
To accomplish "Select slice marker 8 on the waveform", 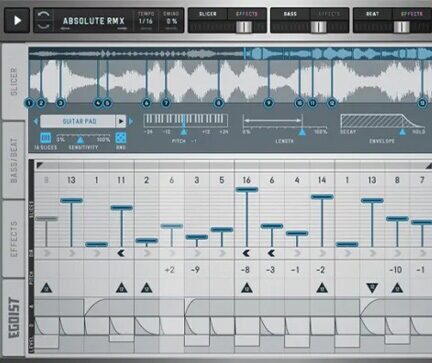I will pos(219,103).
